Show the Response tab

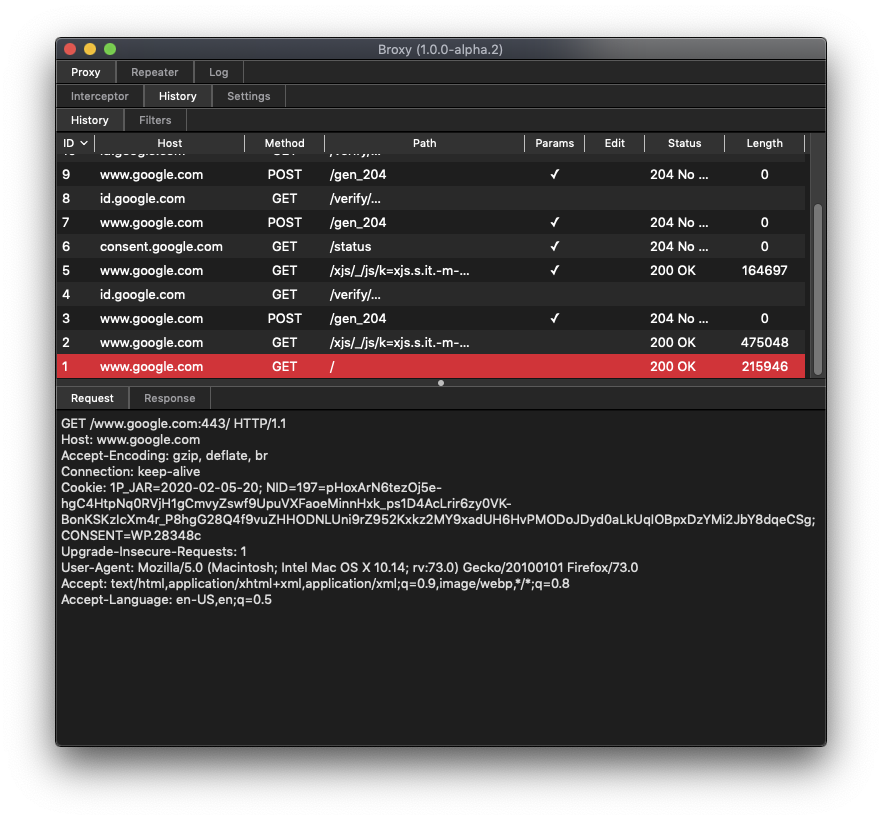pyautogui.click(x=170, y=398)
